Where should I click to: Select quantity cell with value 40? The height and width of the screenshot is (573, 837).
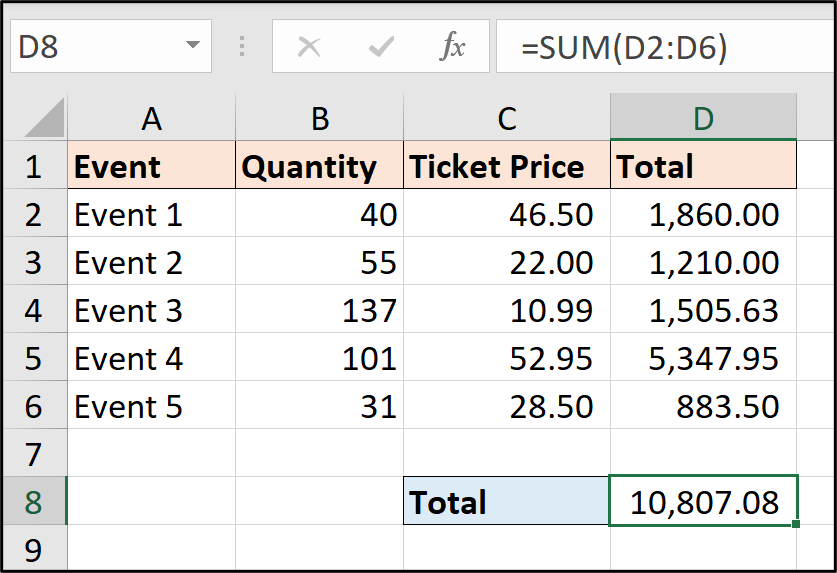click(319, 213)
